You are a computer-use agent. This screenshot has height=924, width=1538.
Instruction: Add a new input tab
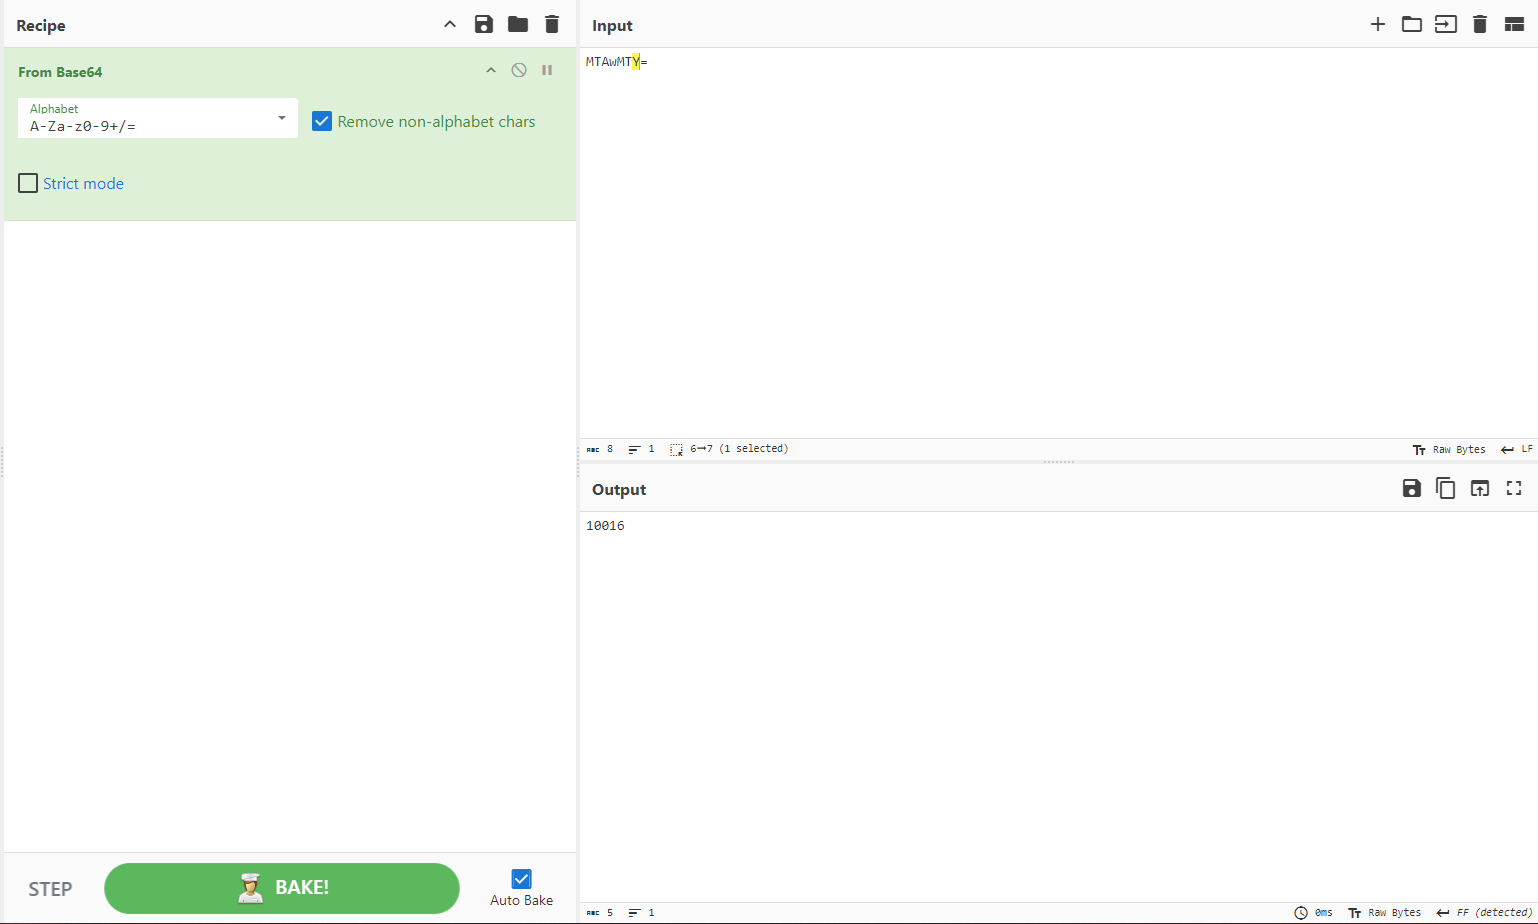click(1378, 25)
